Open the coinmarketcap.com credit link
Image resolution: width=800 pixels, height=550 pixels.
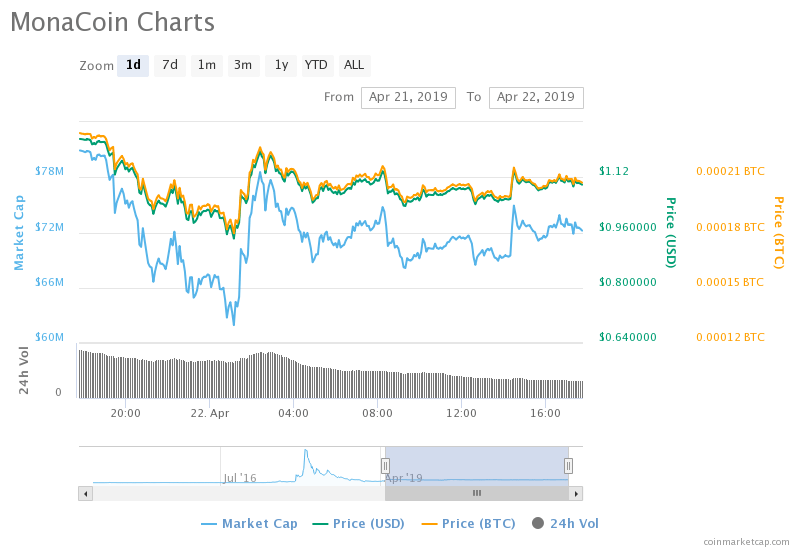(745, 541)
